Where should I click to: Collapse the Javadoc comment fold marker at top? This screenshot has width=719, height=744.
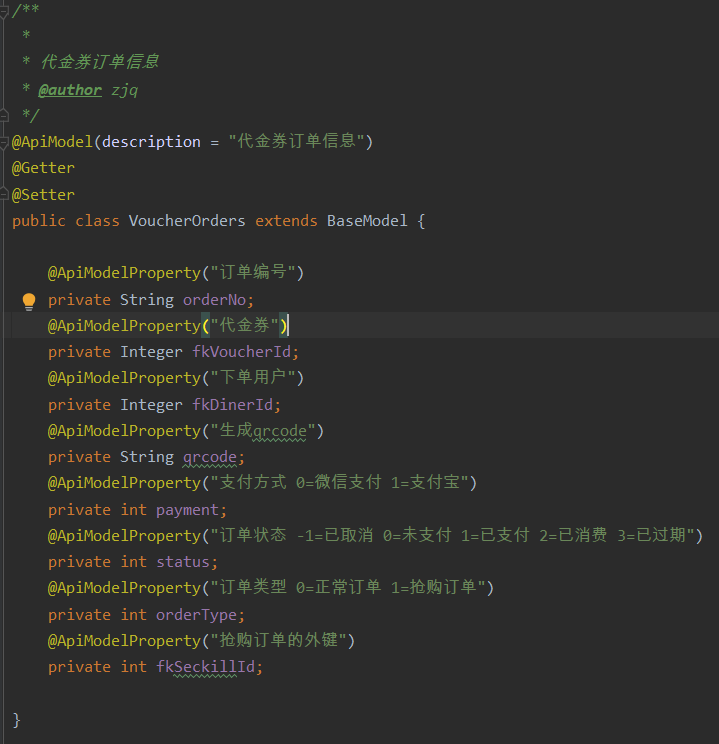3,11
